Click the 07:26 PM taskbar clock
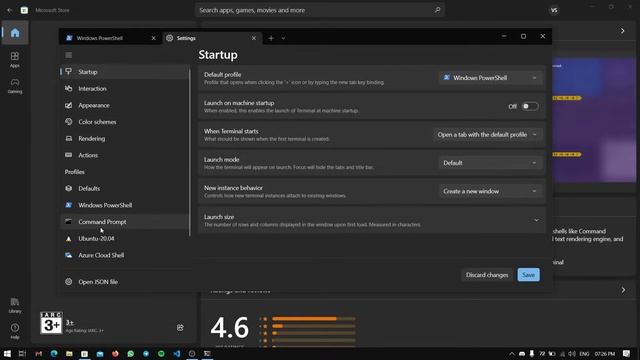Viewport: 640px width, 360px height. point(604,353)
